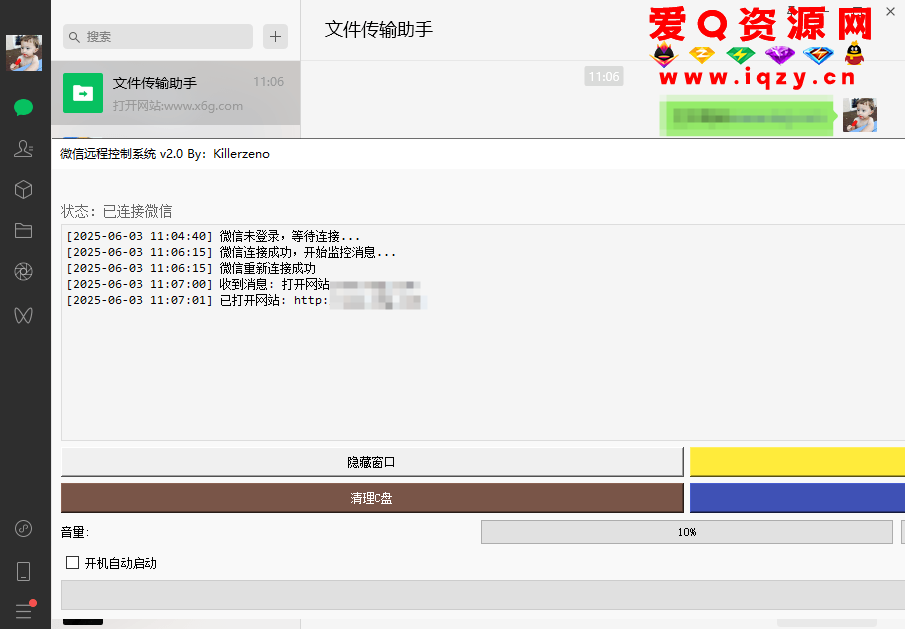Click the 状态: 已连接微信 status label
905x629 pixels.
coord(117,212)
